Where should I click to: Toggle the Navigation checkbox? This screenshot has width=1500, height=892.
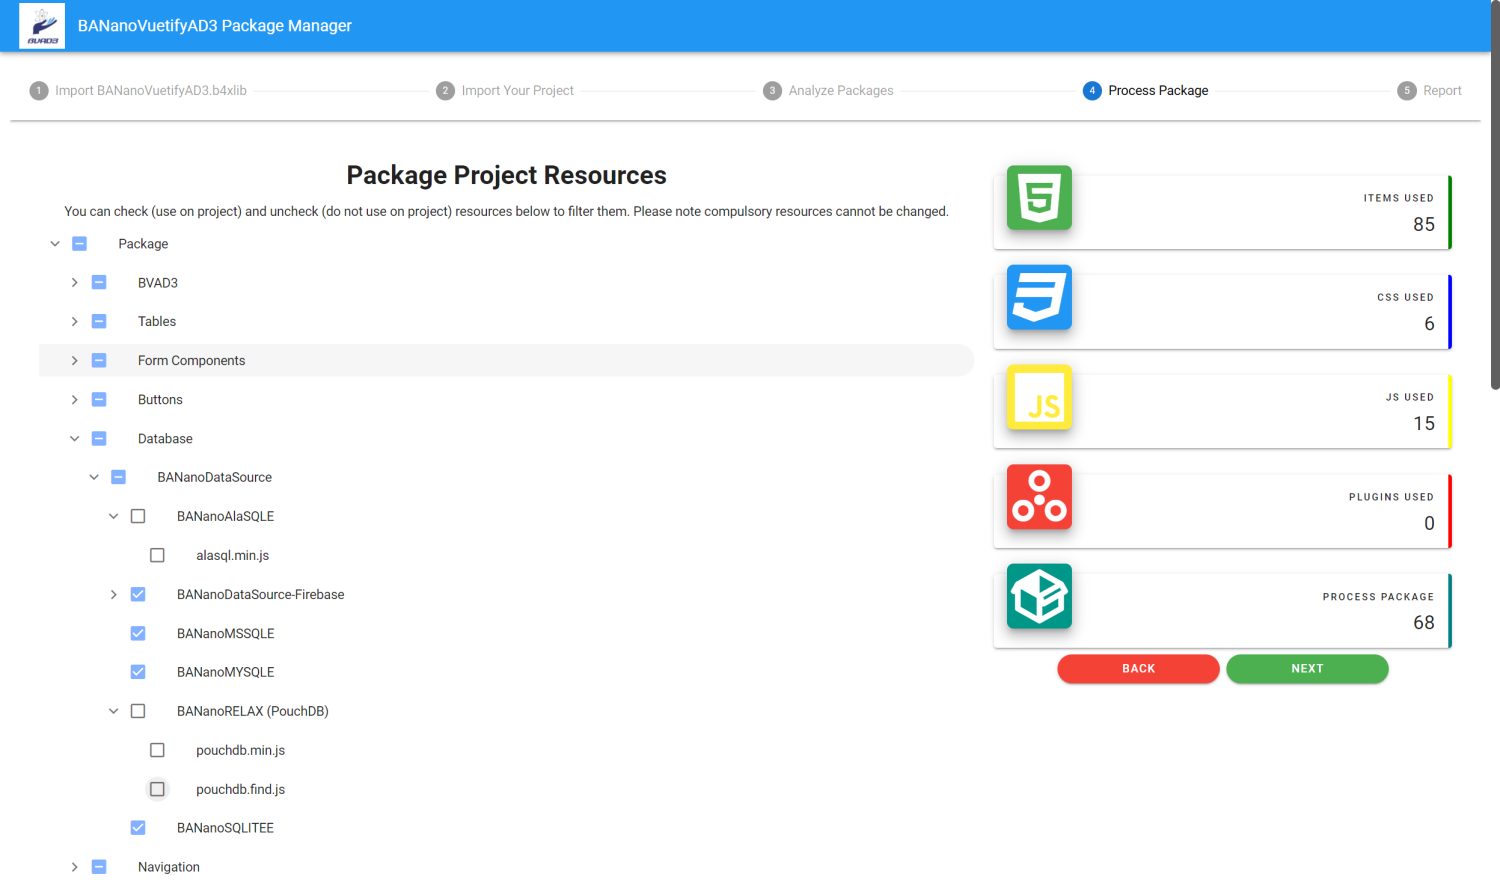click(x=99, y=868)
